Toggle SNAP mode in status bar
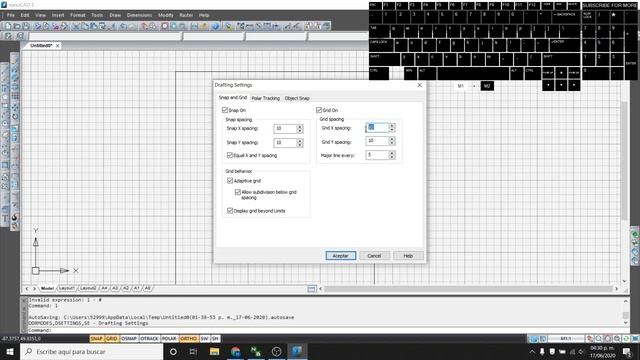The image size is (640, 360). click(x=97, y=338)
